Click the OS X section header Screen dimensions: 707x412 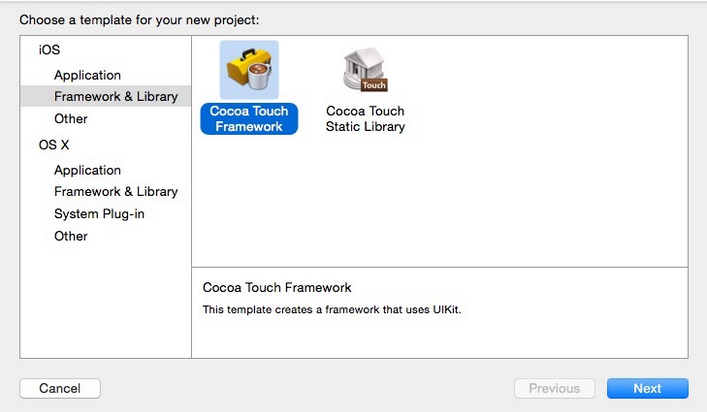53,145
